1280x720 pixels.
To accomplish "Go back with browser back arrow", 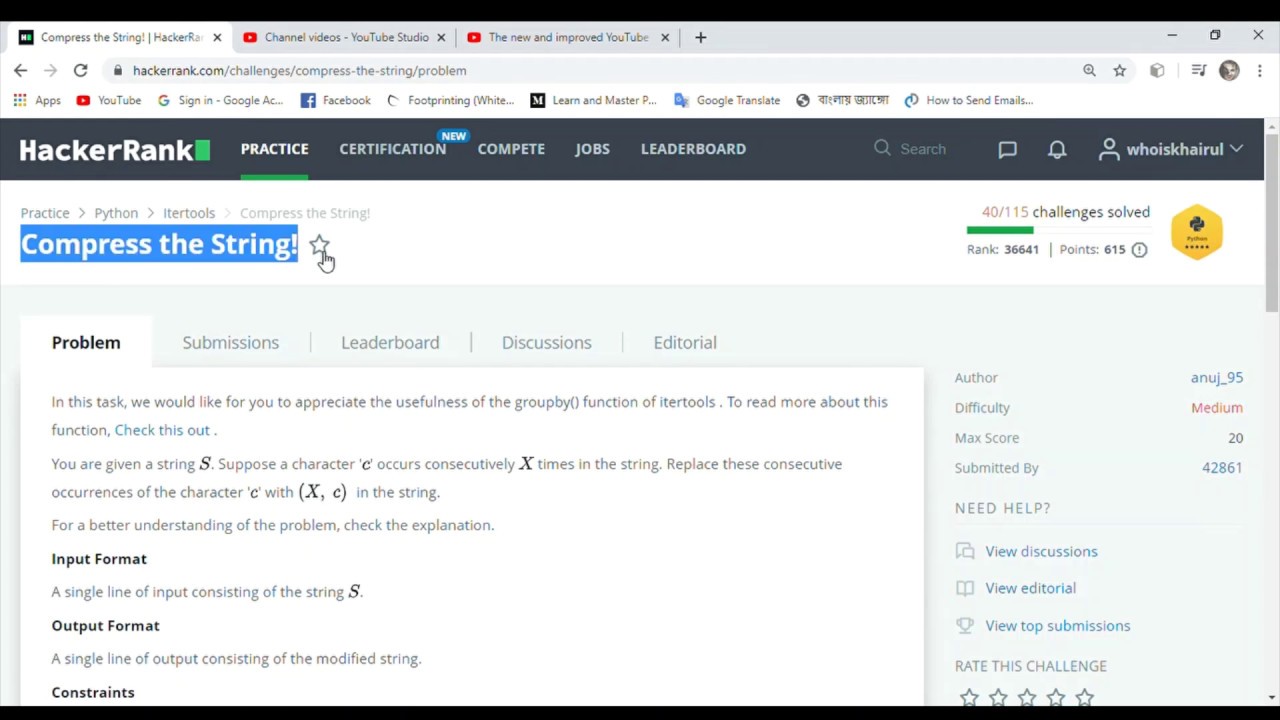I will click(x=21, y=70).
